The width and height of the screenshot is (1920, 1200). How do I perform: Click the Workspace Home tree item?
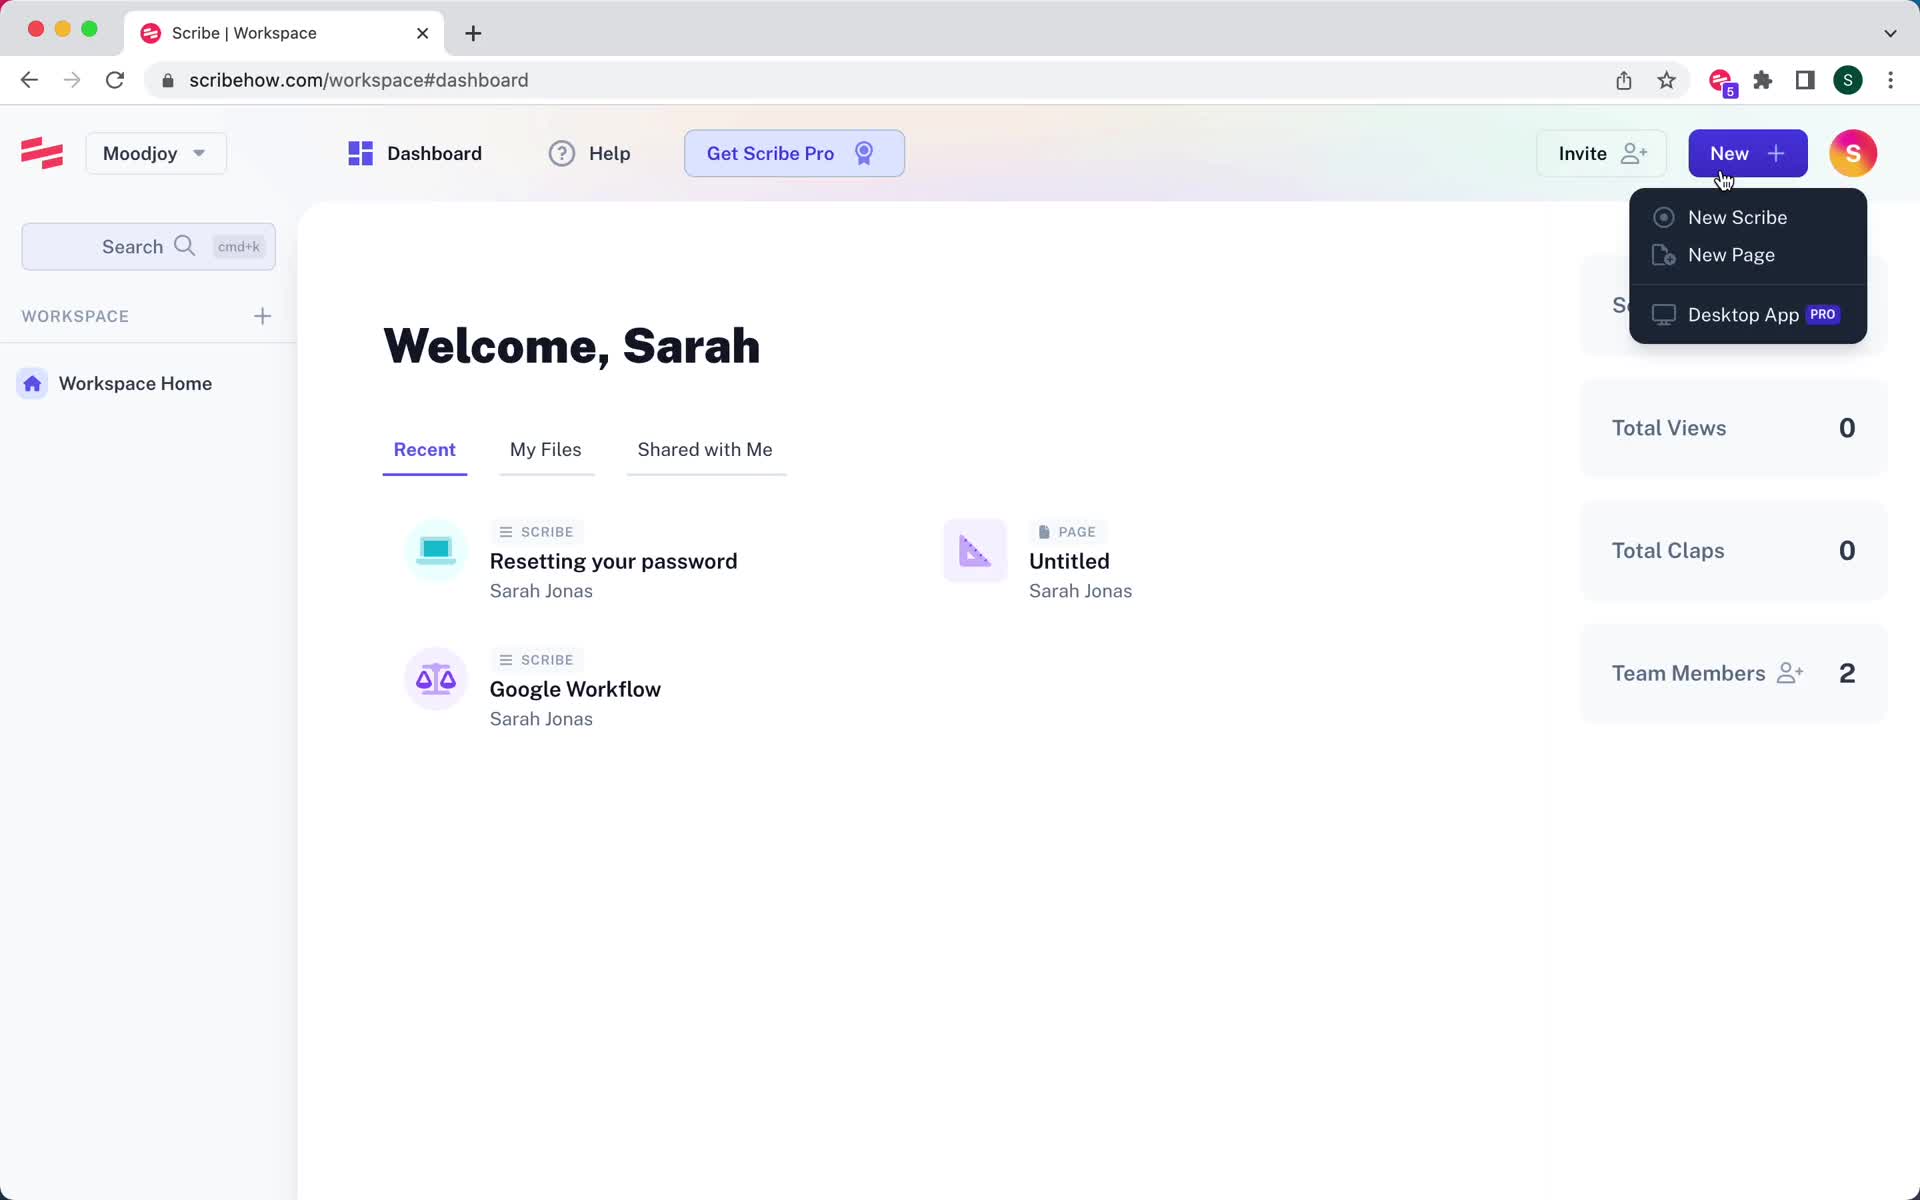click(135, 383)
